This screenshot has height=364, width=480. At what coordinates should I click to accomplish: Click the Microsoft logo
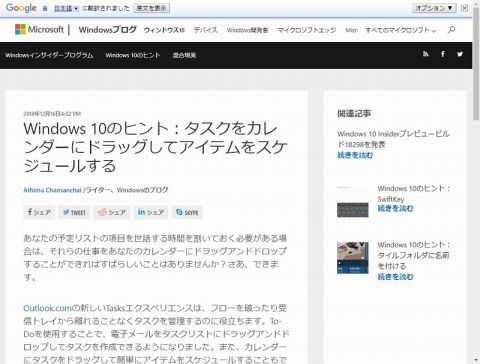pyautogui.click(x=39, y=30)
